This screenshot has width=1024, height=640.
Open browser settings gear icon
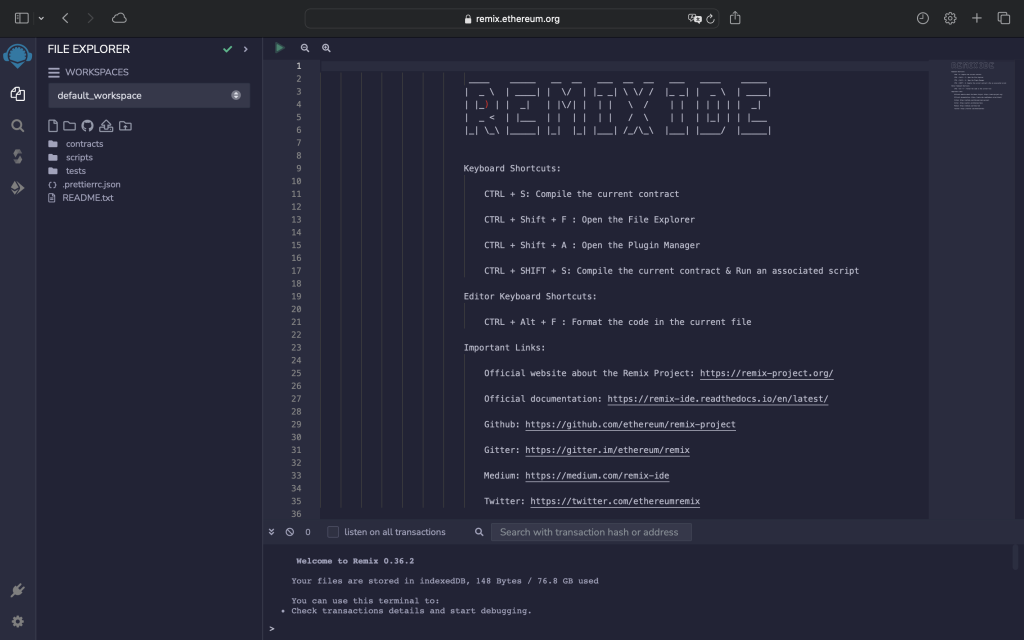pos(950,18)
